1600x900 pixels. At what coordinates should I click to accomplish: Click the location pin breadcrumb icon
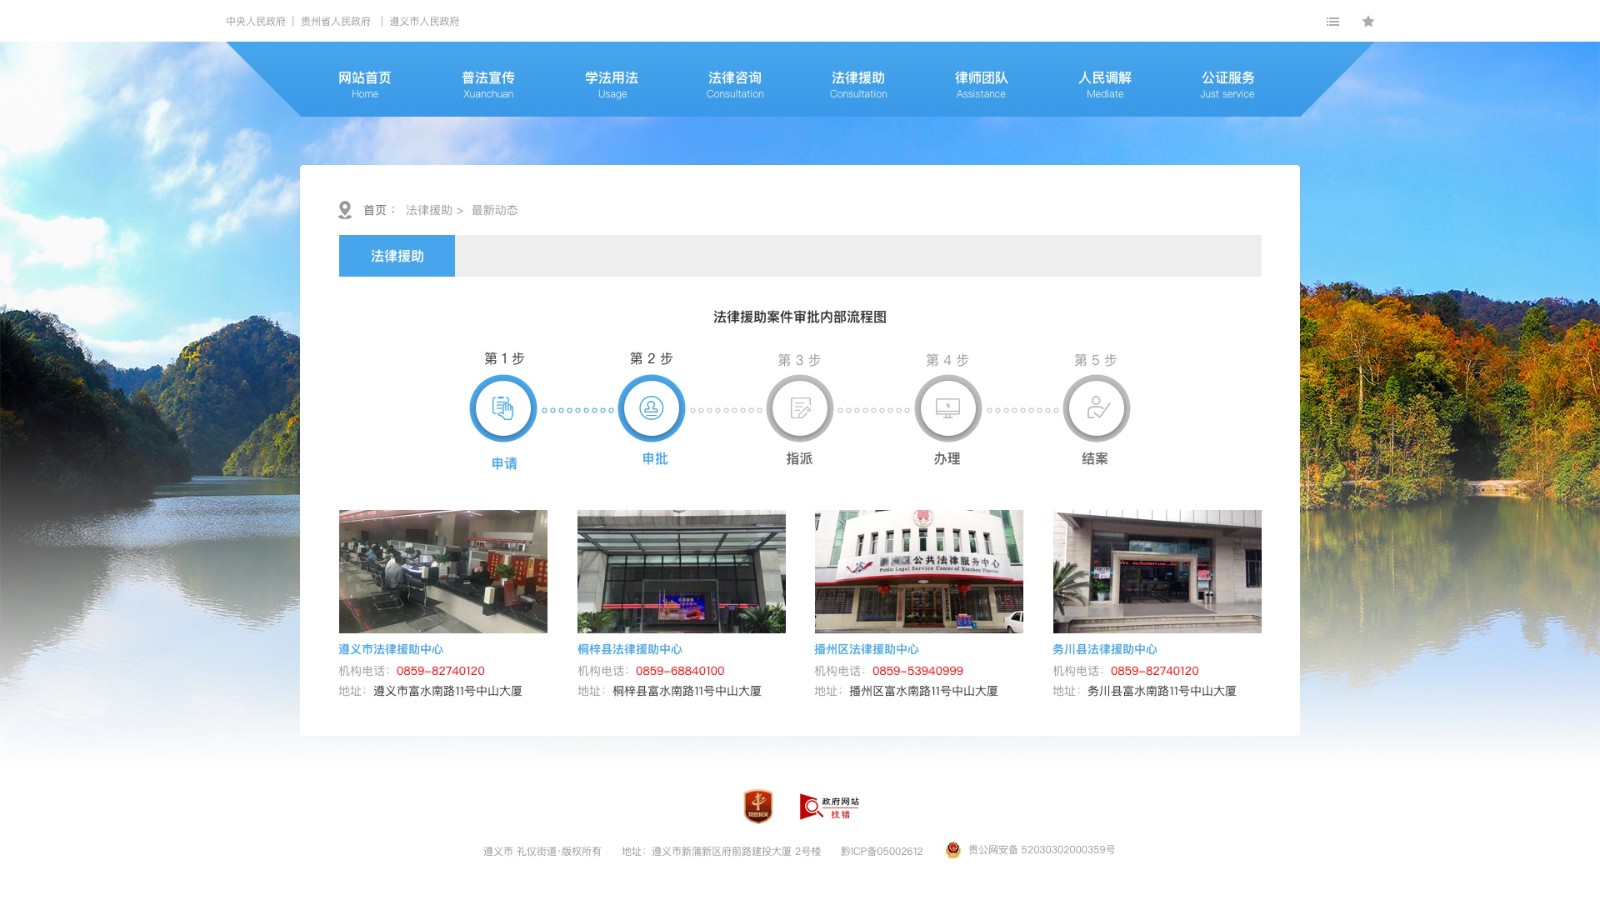pyautogui.click(x=345, y=210)
